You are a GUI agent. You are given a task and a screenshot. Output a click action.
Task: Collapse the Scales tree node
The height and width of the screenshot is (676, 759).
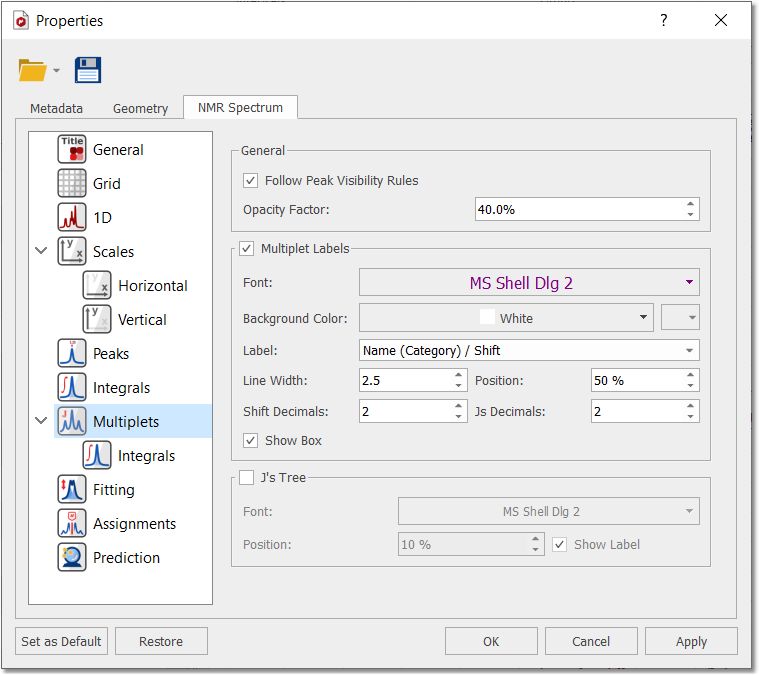coord(41,252)
